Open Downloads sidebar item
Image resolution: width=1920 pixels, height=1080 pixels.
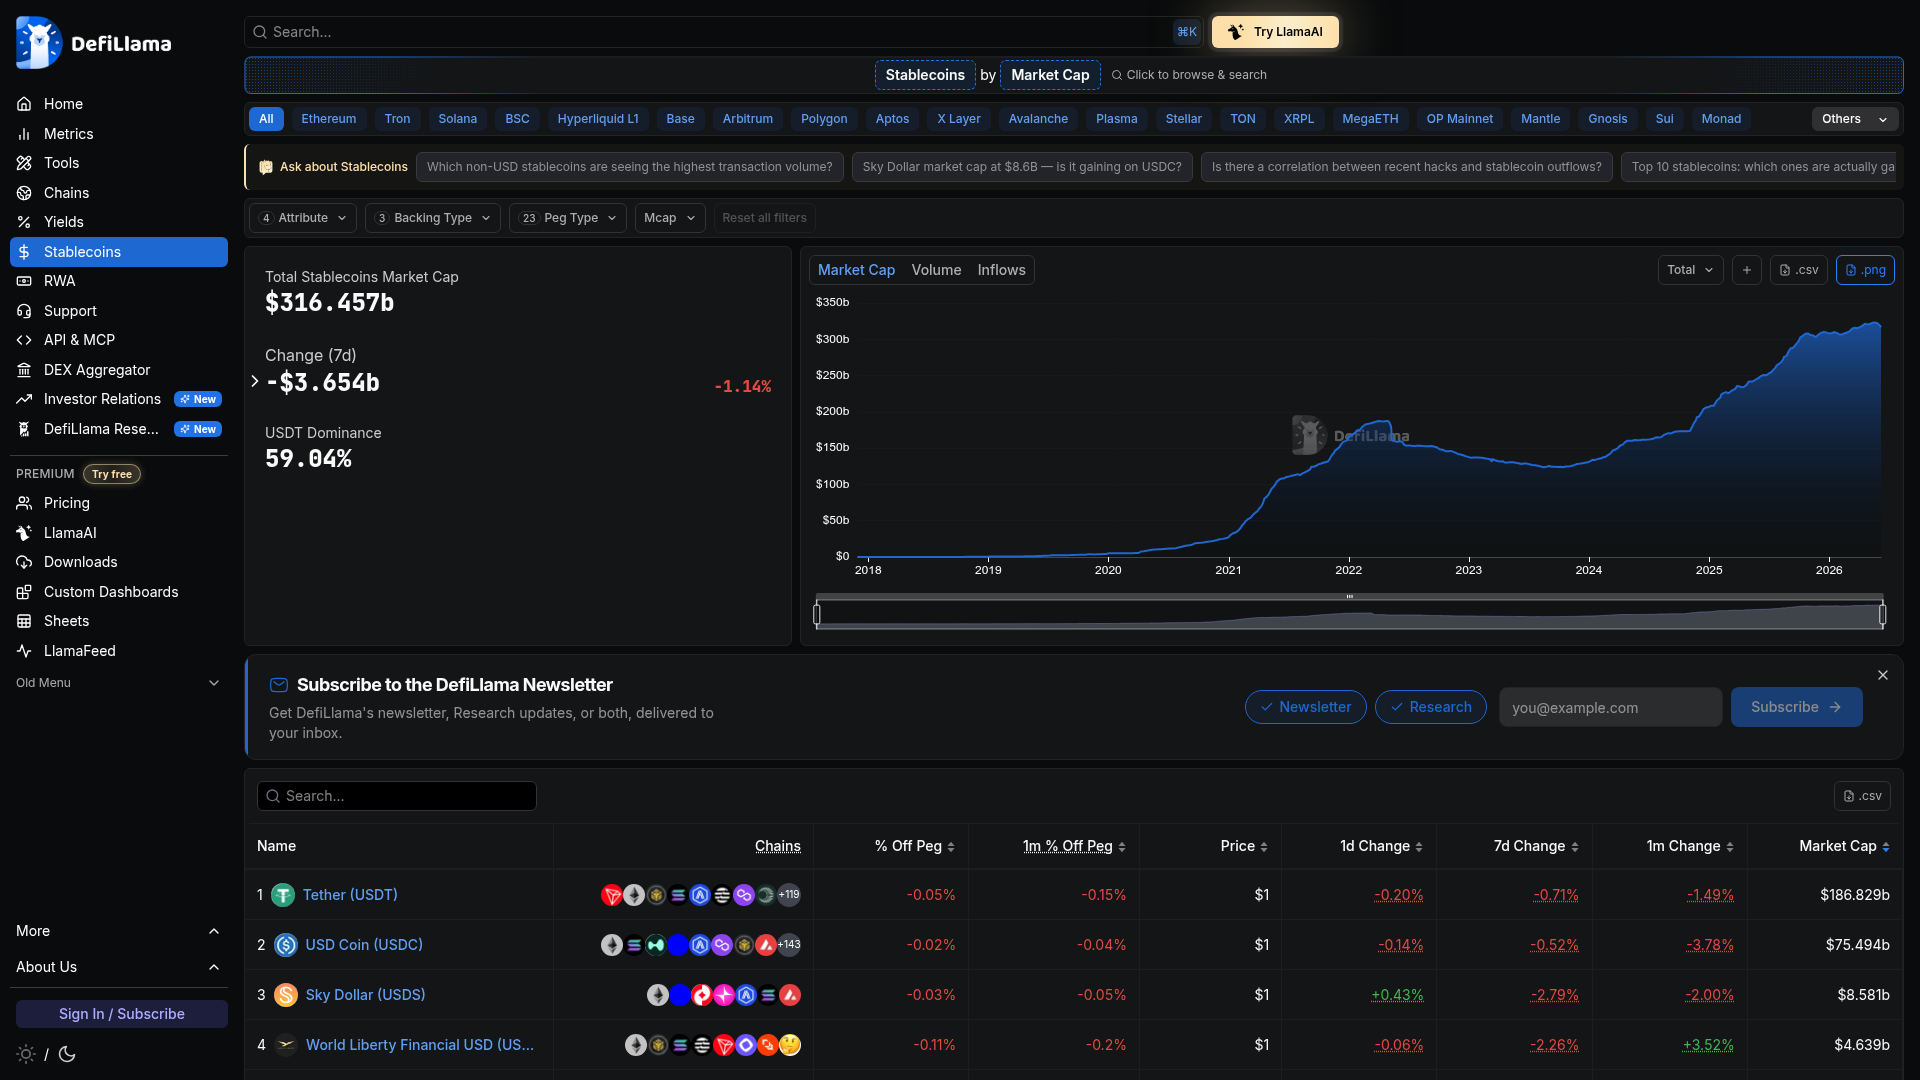119,562
